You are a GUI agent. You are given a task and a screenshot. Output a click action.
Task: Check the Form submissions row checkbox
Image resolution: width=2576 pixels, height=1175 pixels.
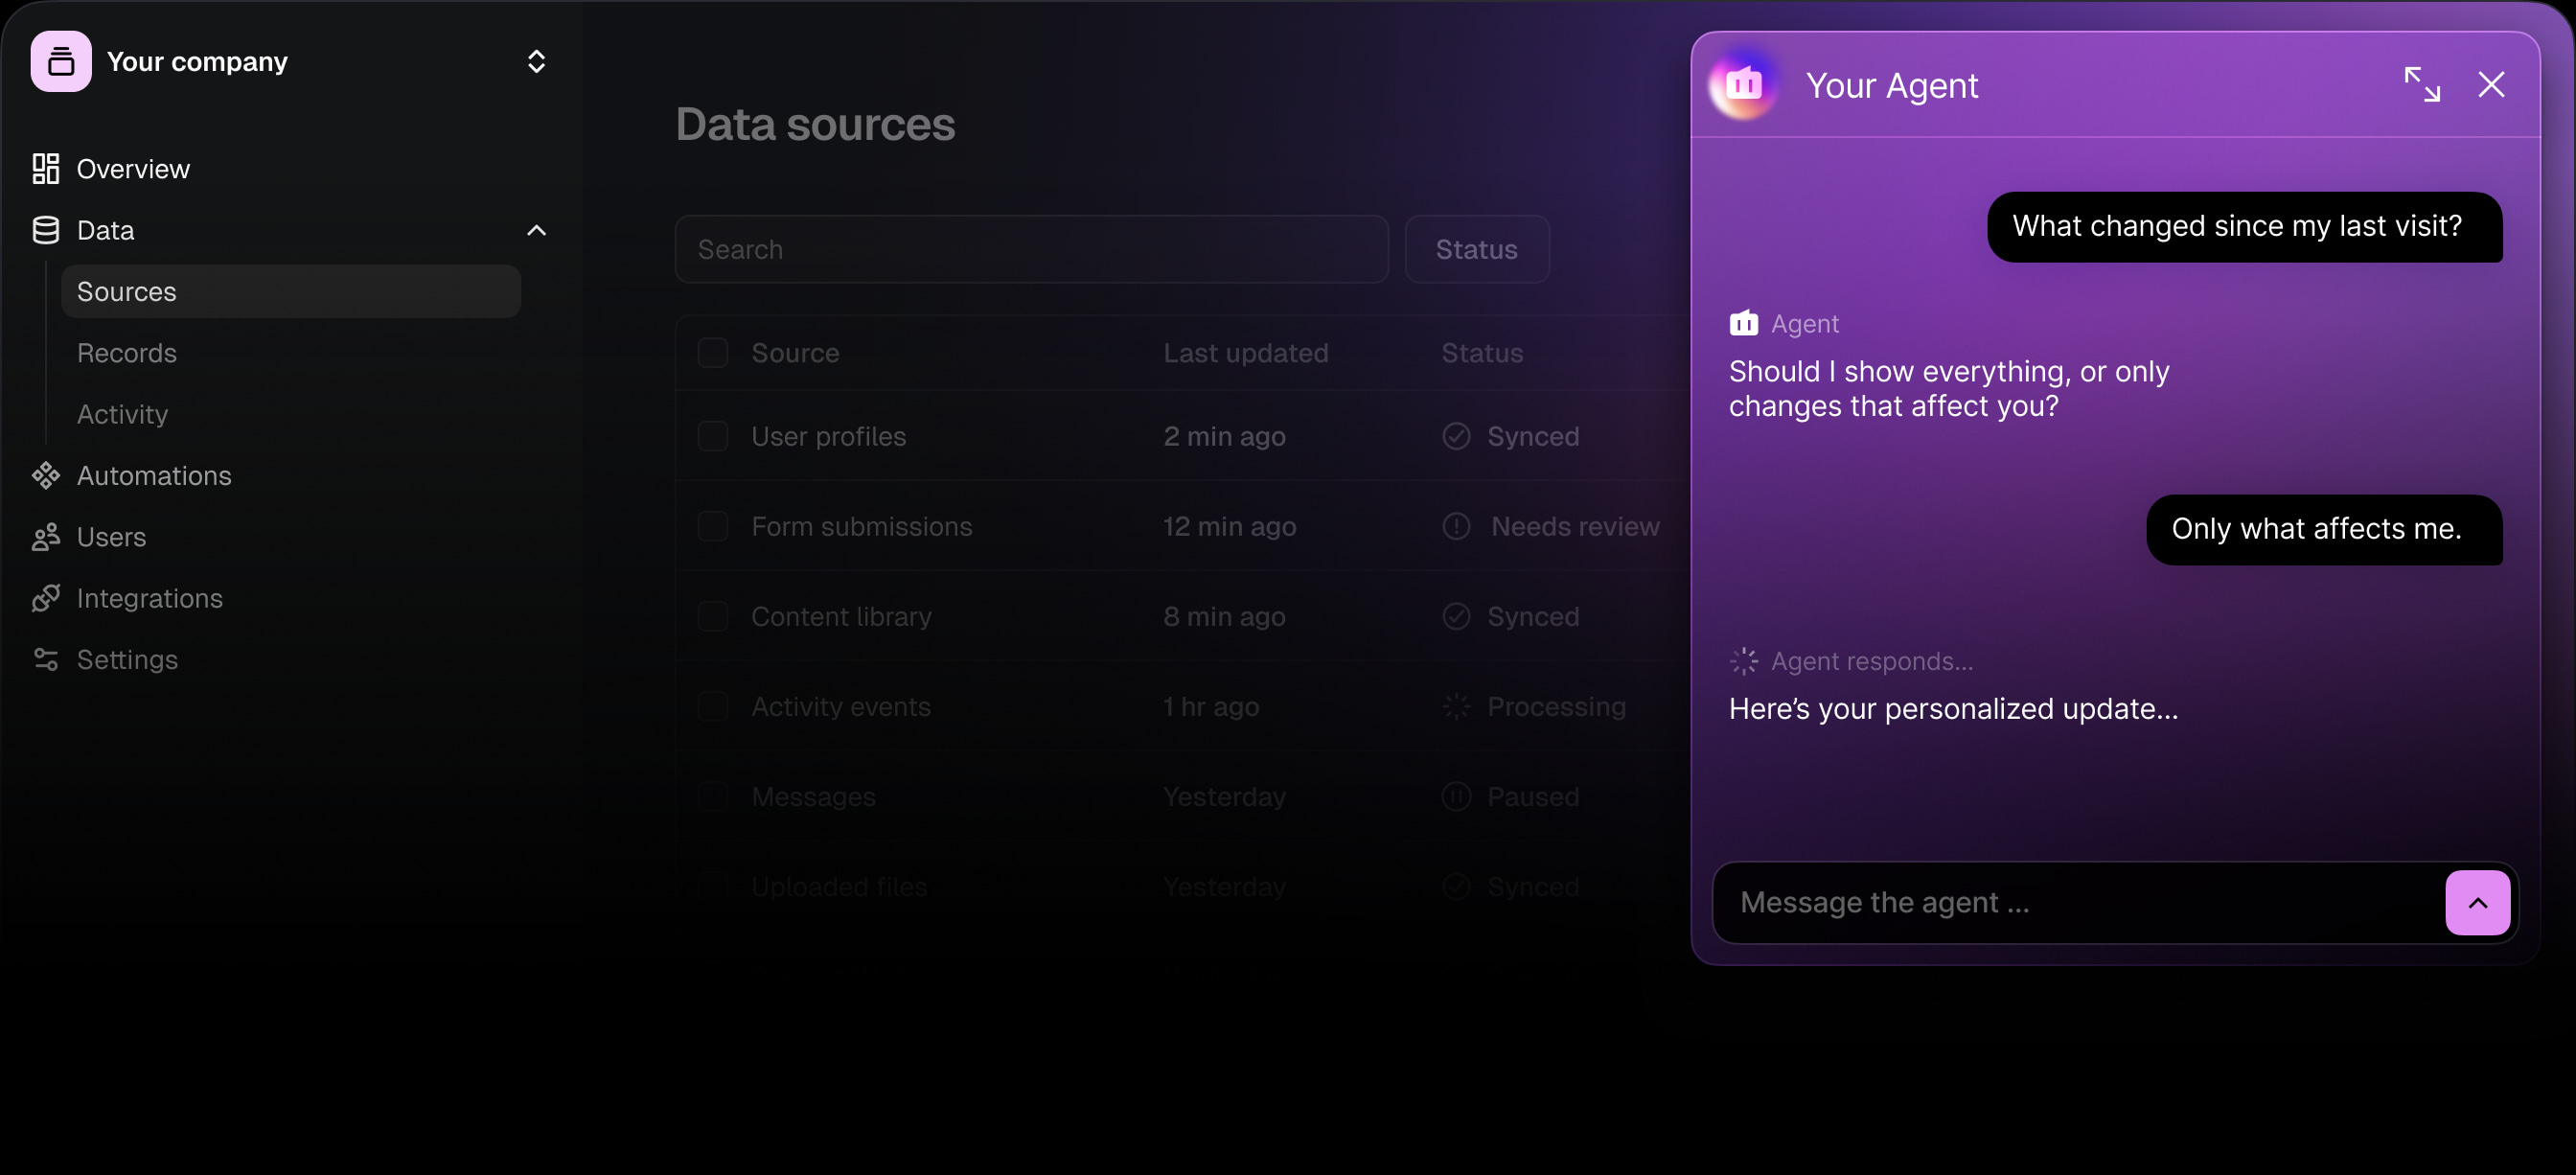(x=712, y=526)
